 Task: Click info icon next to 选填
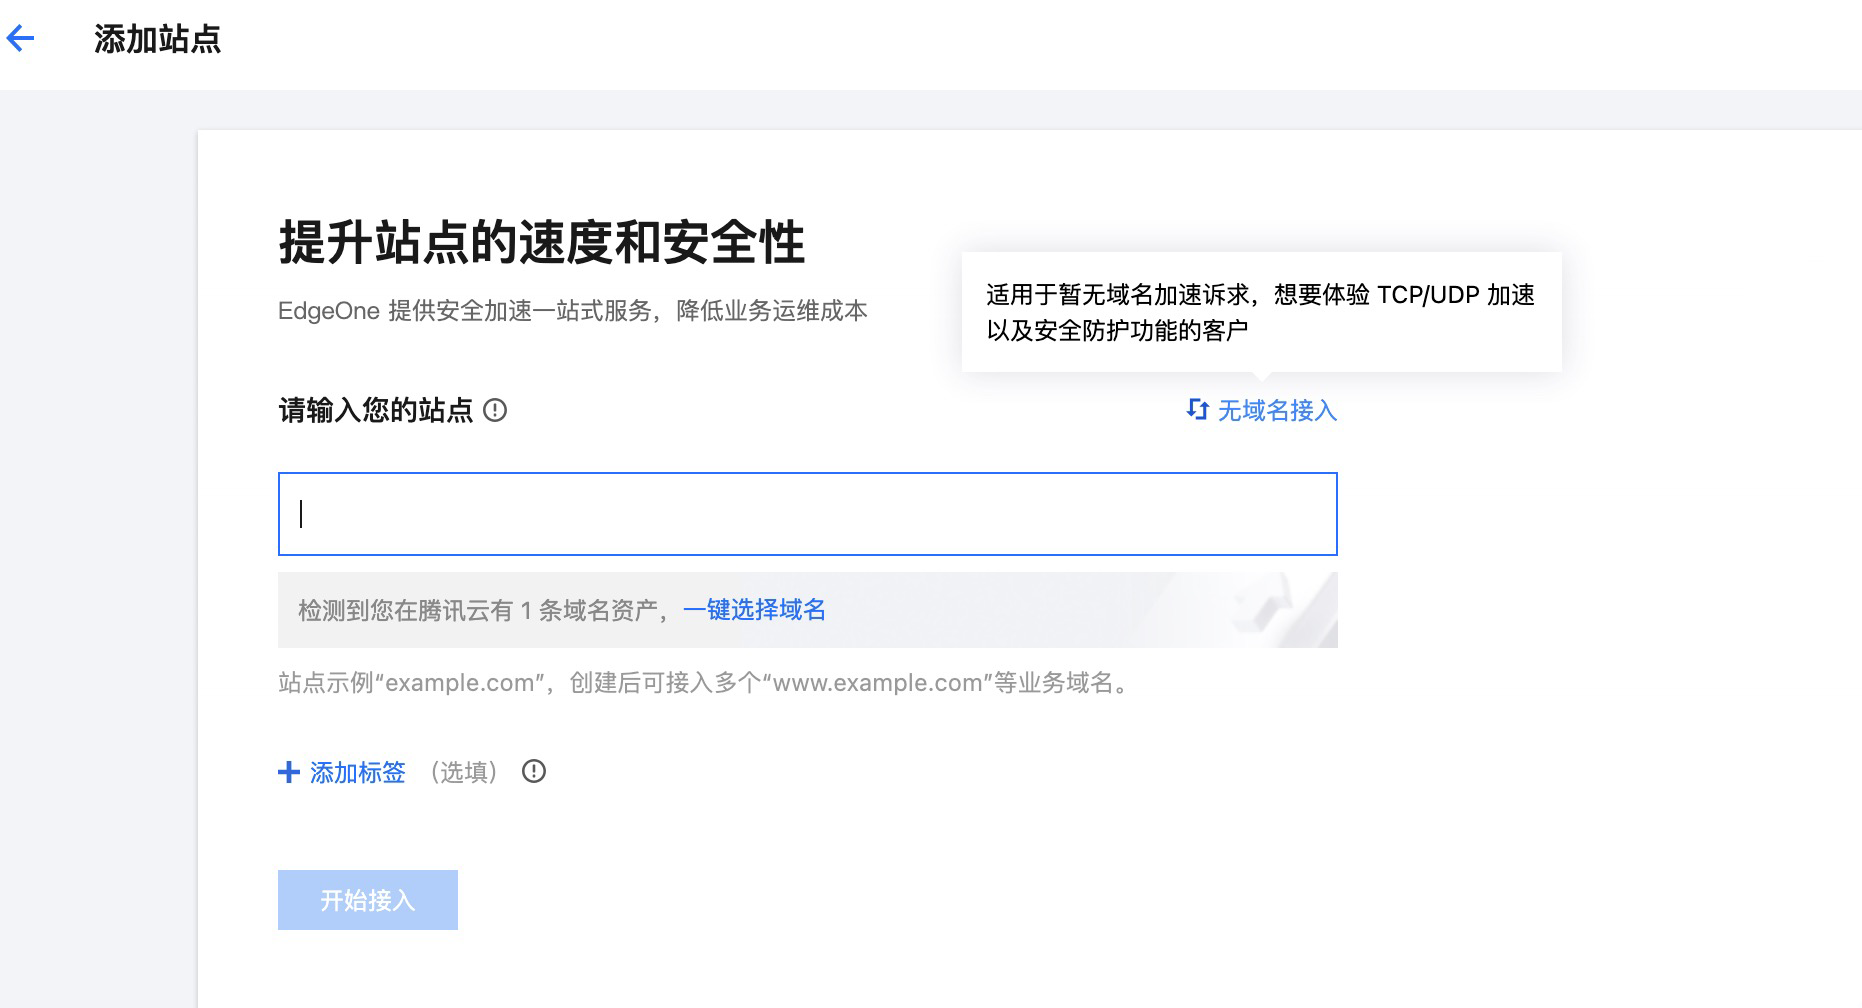pos(534,771)
